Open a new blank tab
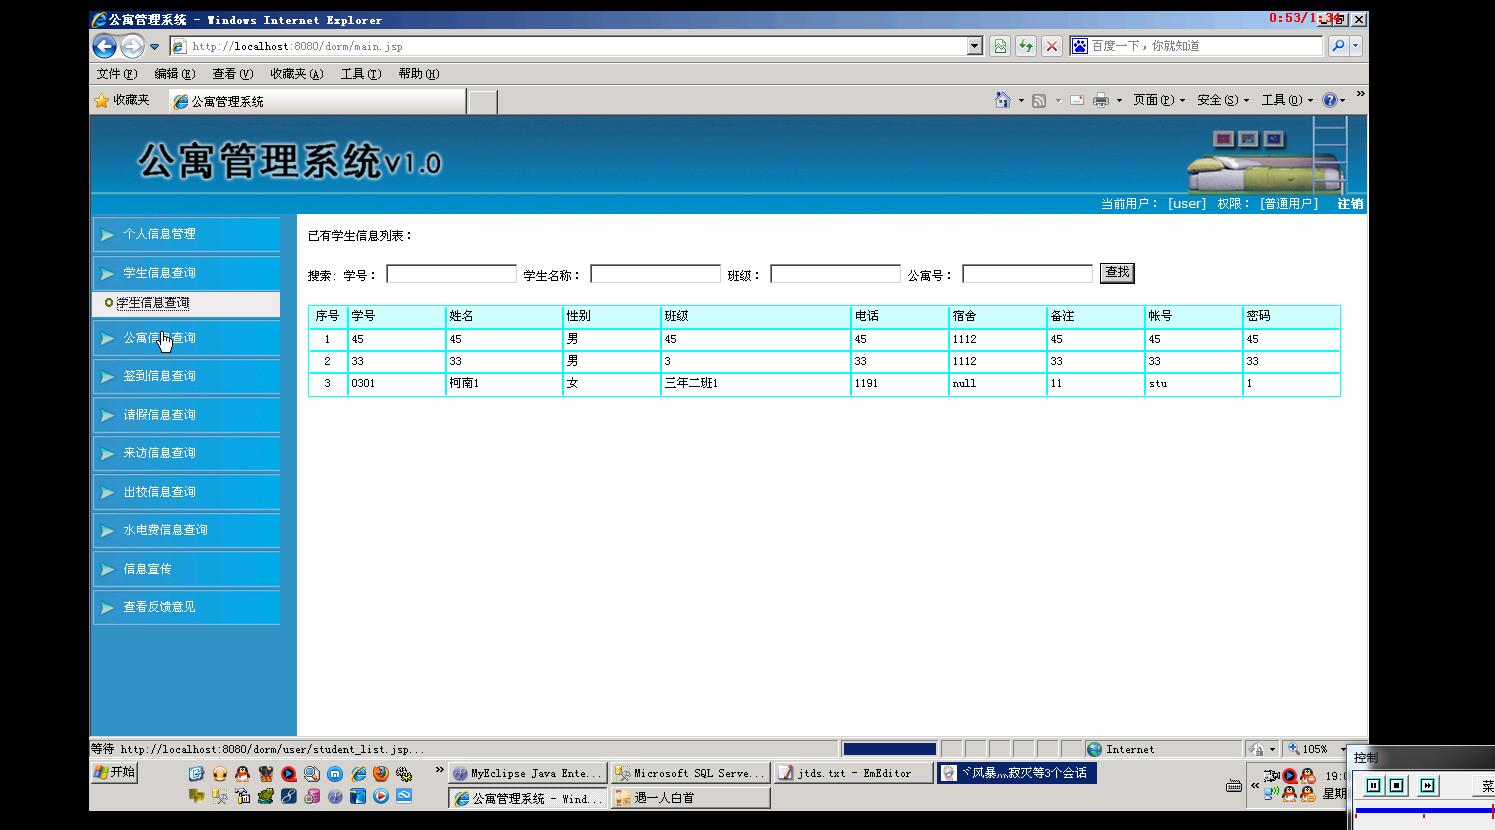 tap(483, 102)
